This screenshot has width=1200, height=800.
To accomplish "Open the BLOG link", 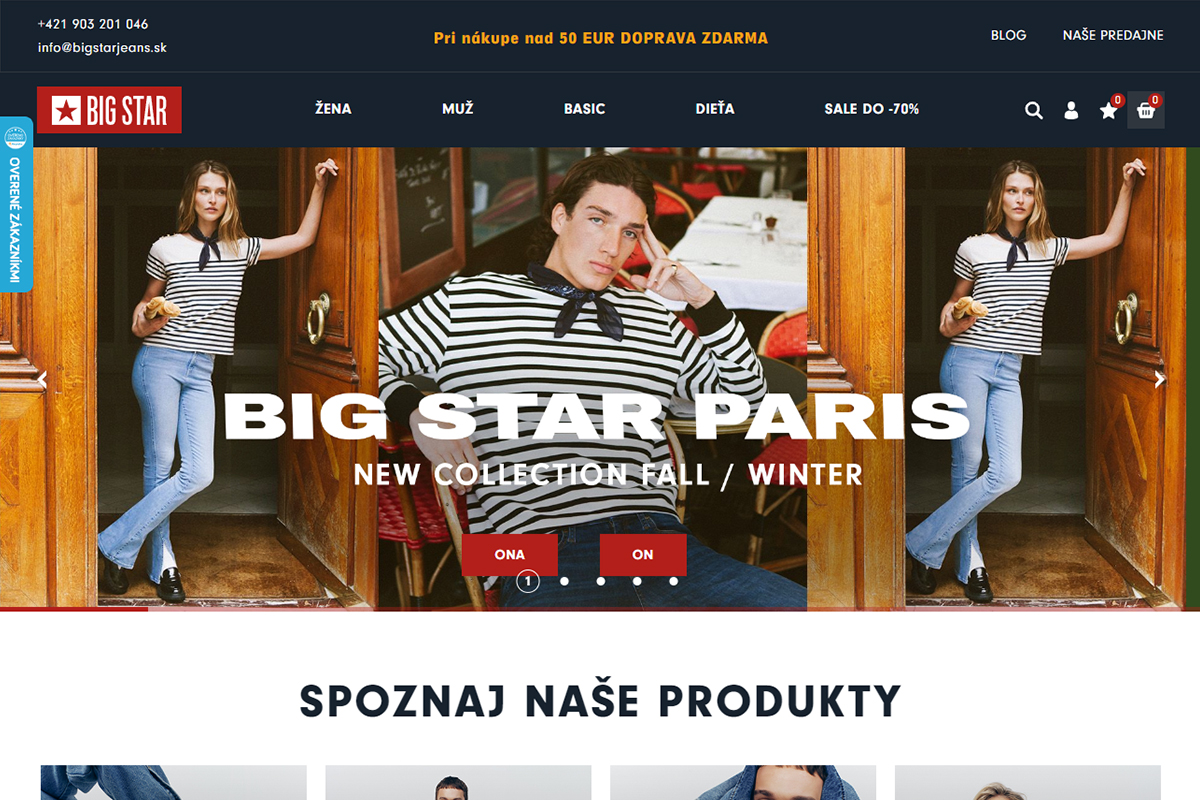I will (x=1008, y=35).
